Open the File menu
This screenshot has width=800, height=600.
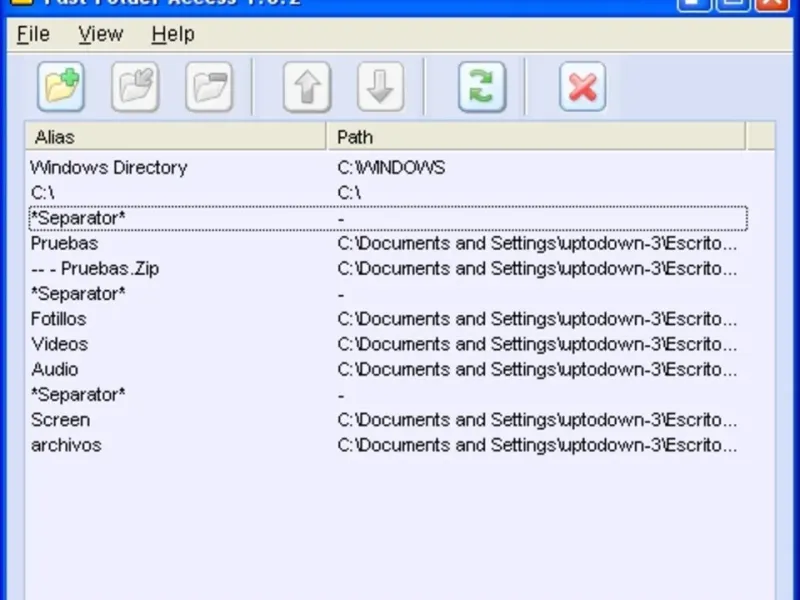33,34
